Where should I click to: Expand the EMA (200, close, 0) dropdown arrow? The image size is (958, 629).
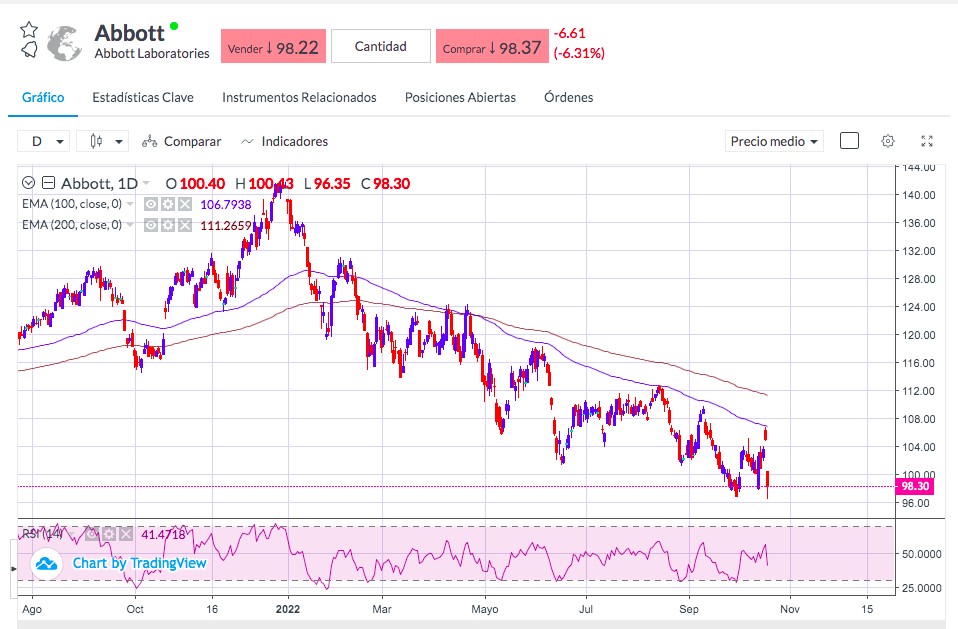click(x=130, y=225)
